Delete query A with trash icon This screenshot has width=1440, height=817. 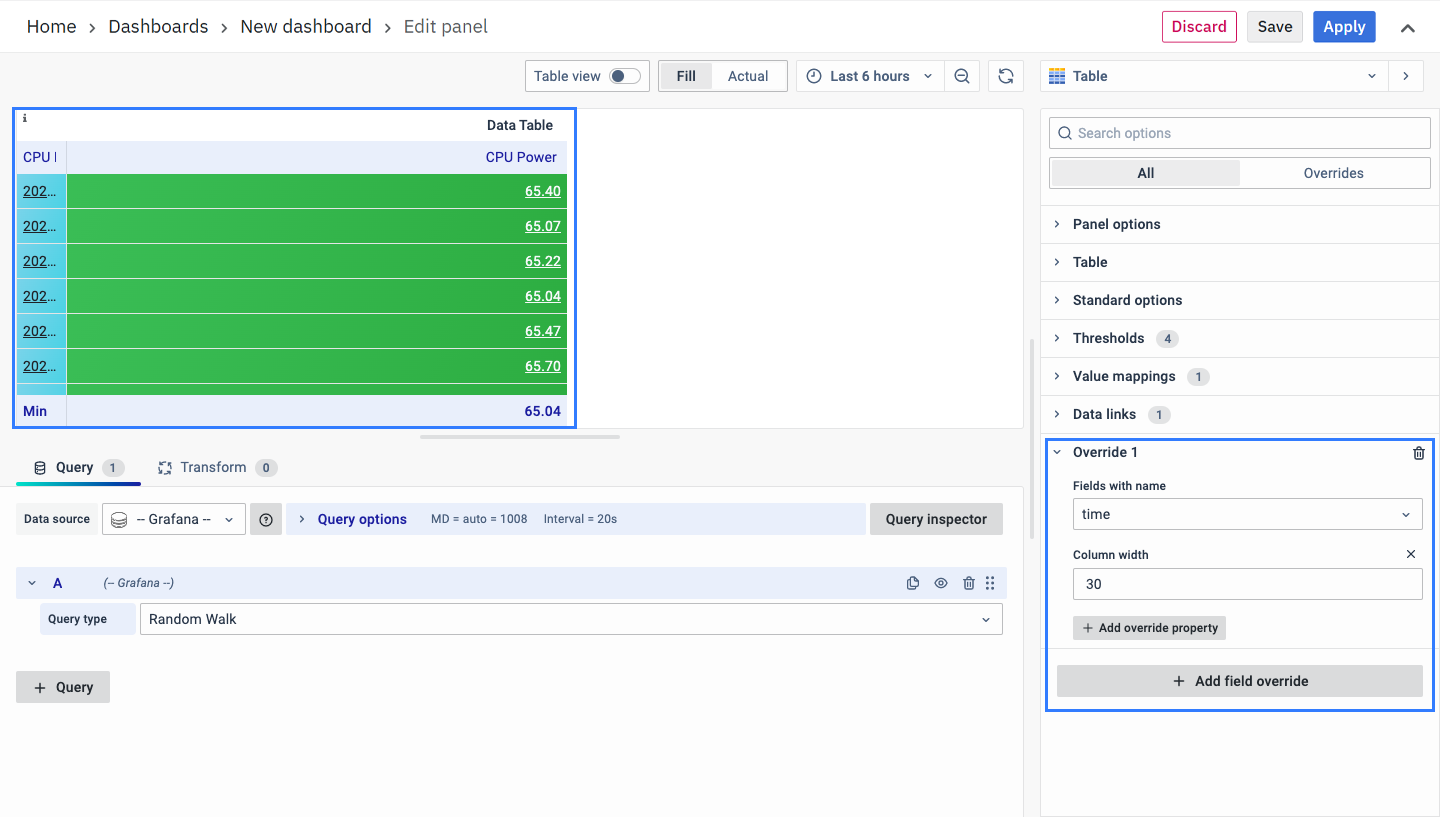coord(968,583)
